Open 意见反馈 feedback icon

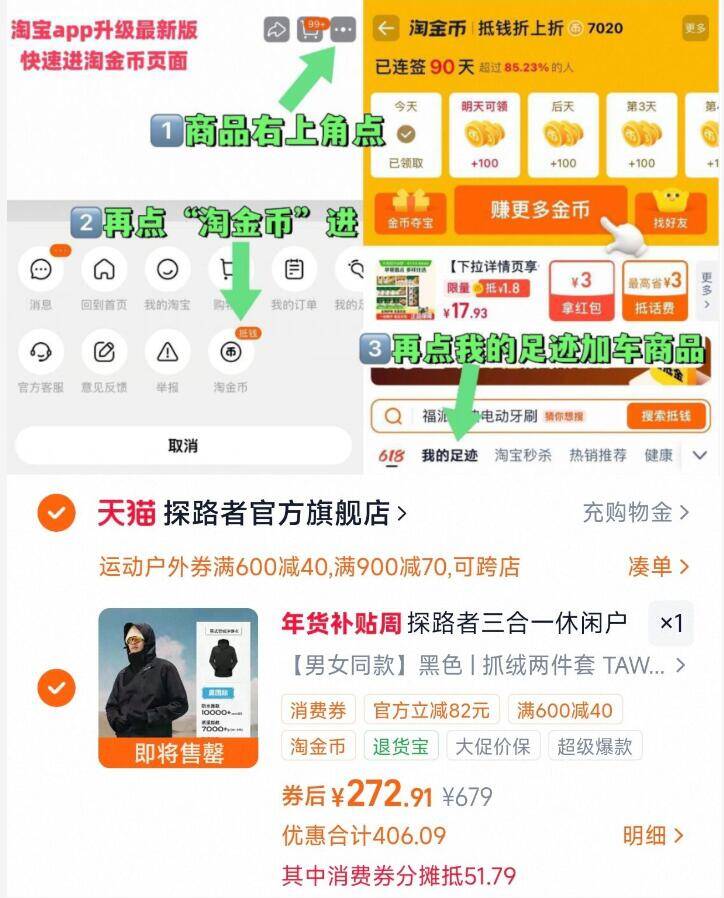104,352
